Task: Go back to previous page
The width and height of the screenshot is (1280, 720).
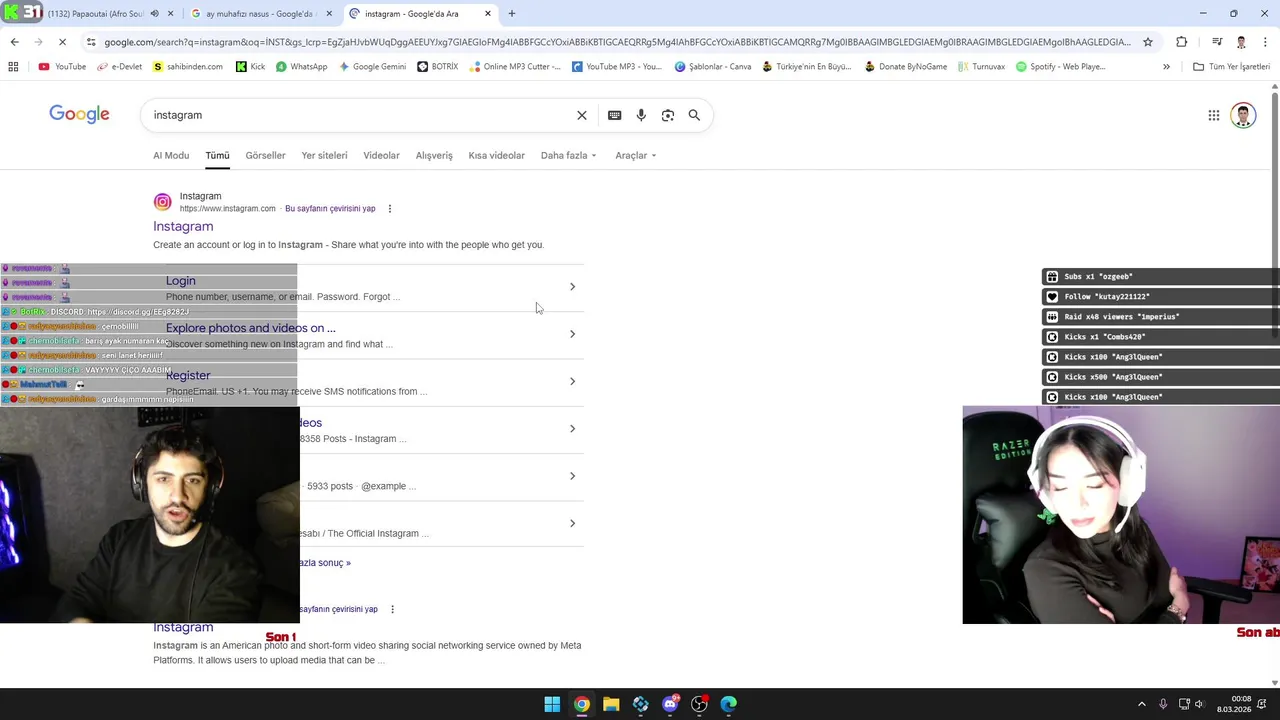Action: 14,42
